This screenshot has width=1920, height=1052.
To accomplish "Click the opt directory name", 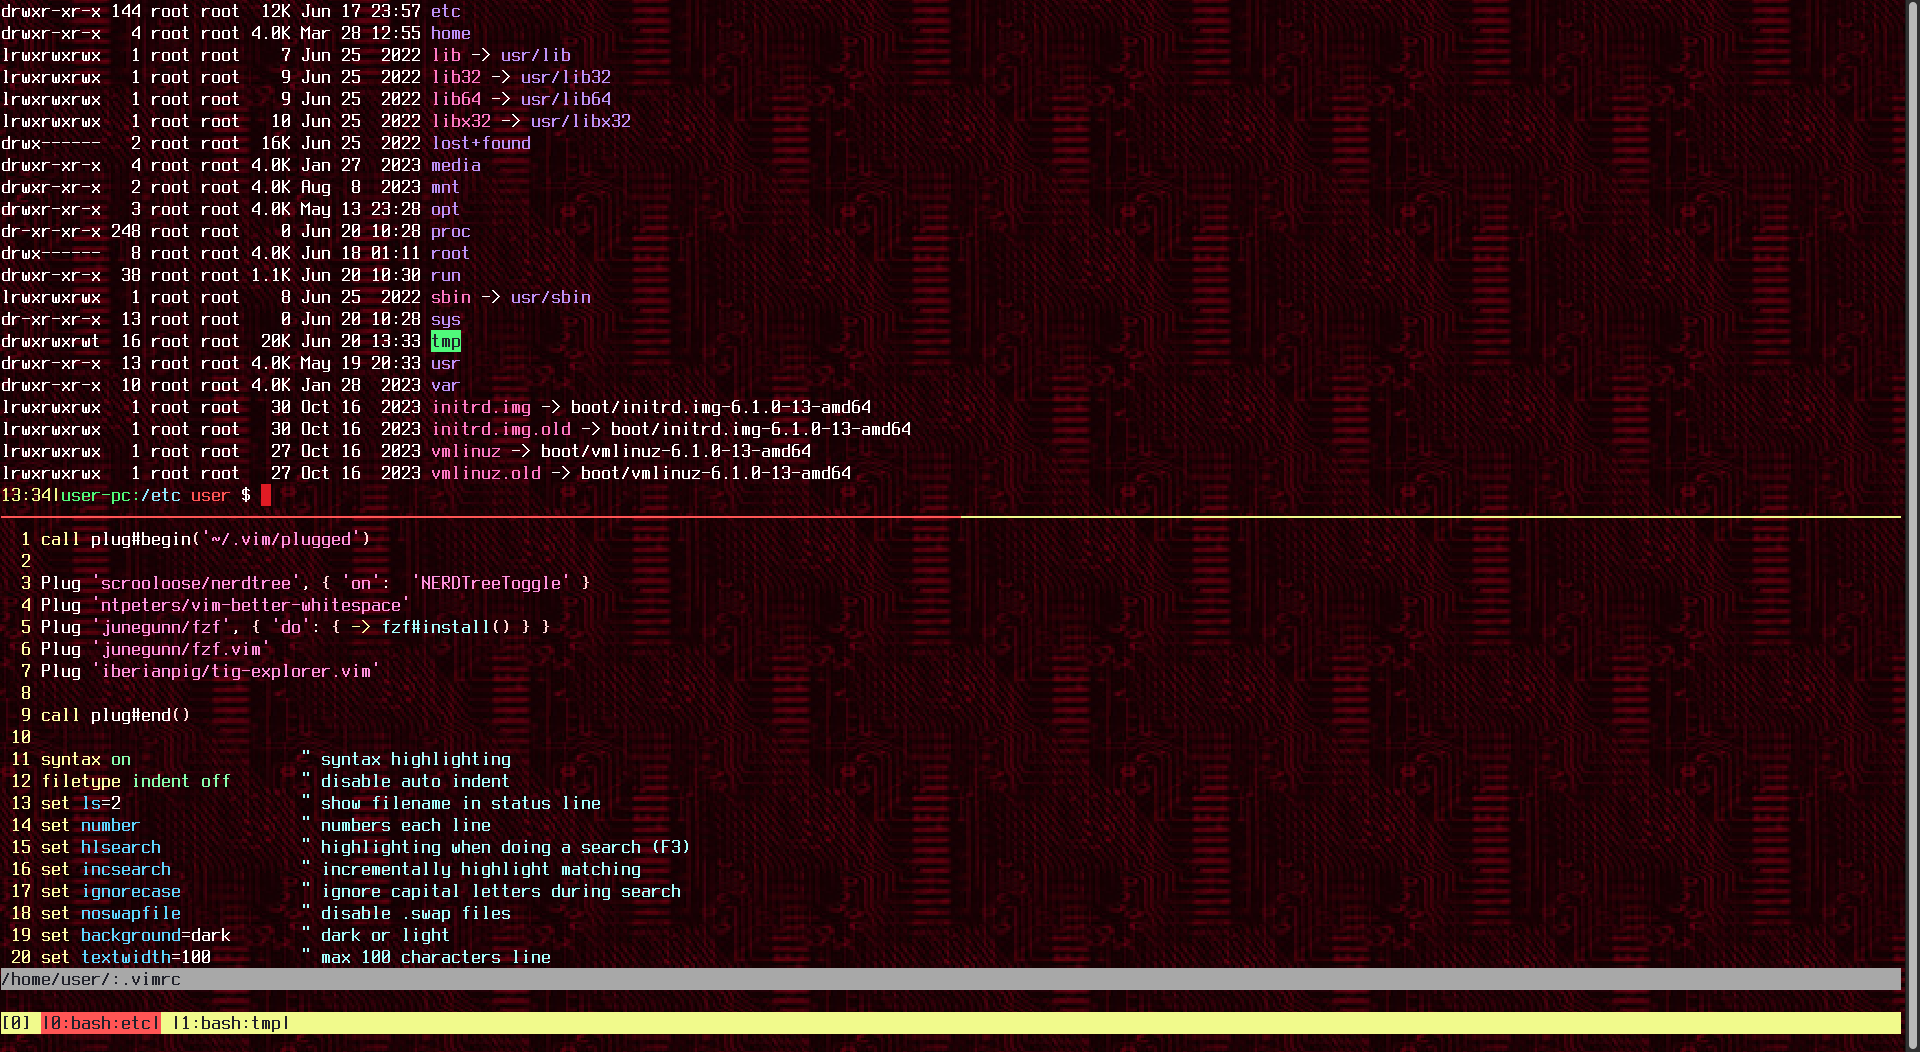I will 446,209.
